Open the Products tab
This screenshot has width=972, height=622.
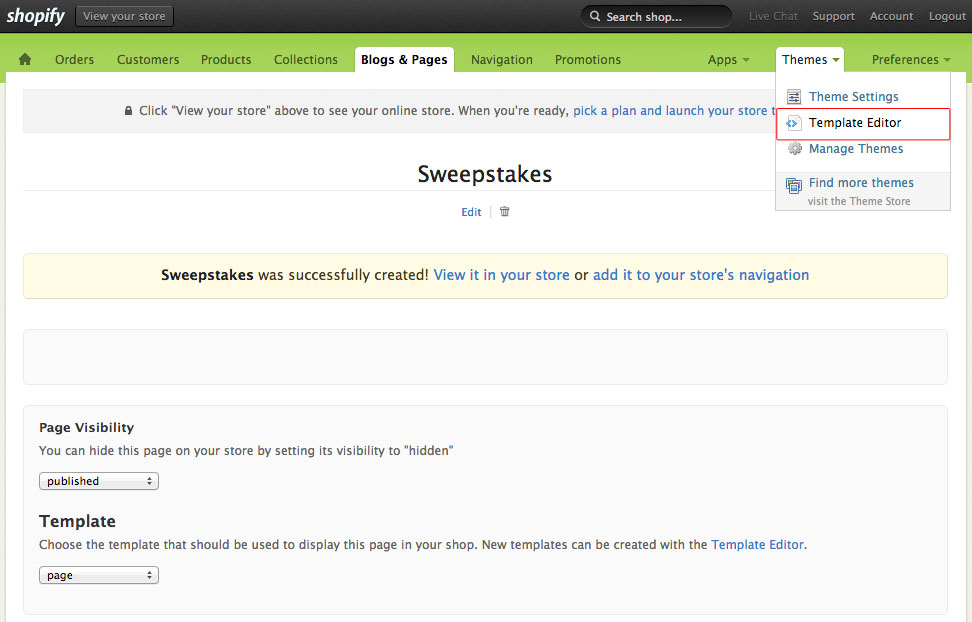226,60
